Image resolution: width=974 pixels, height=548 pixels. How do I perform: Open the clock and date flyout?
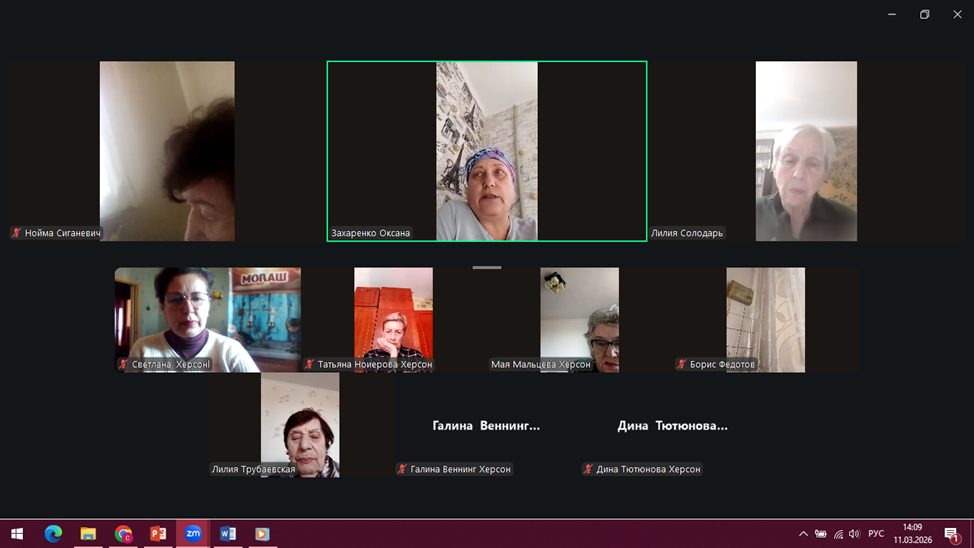coord(912,534)
